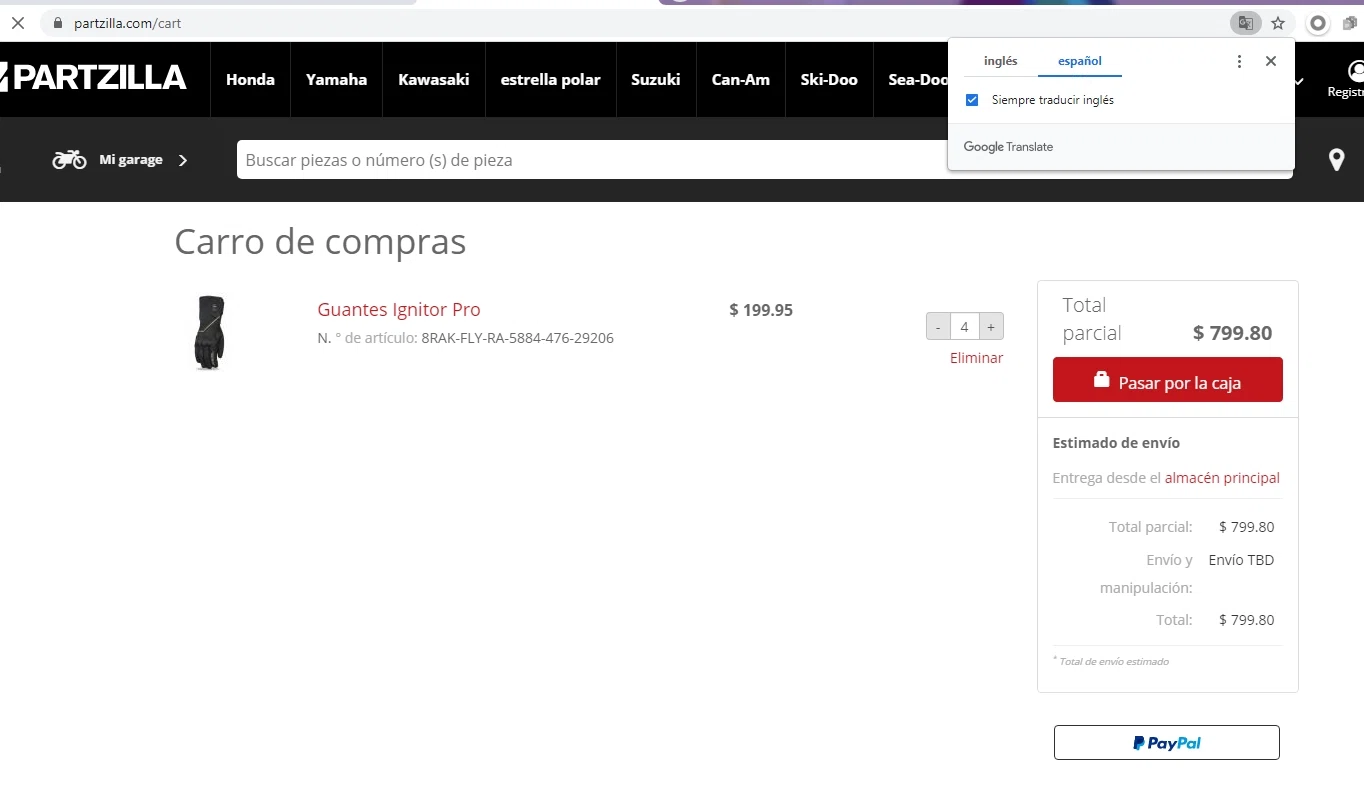The width and height of the screenshot is (1364, 808).
Task: Click the Partzilla logo
Action: point(93,77)
